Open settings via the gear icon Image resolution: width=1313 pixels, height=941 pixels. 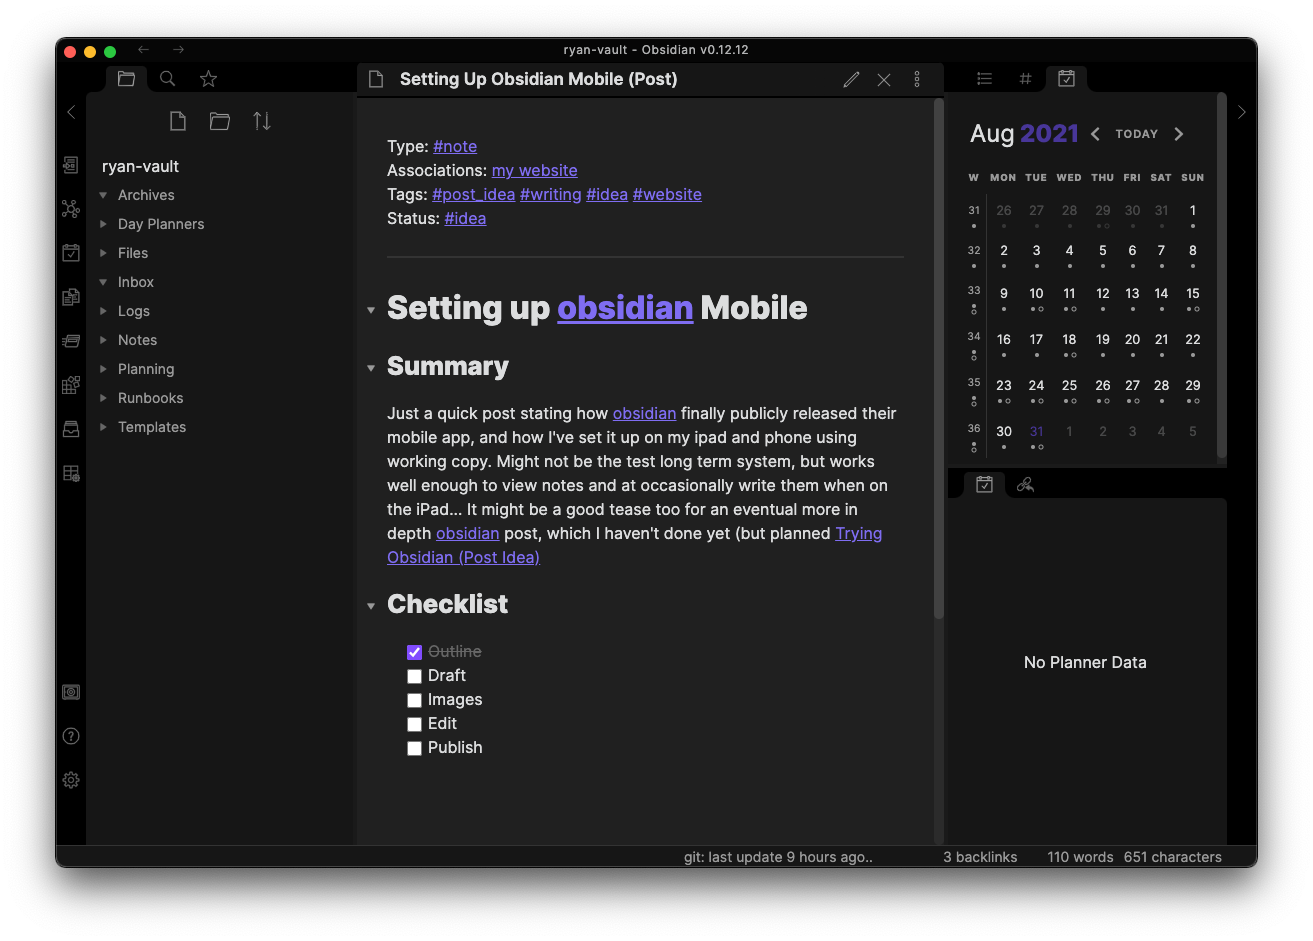tap(71, 780)
